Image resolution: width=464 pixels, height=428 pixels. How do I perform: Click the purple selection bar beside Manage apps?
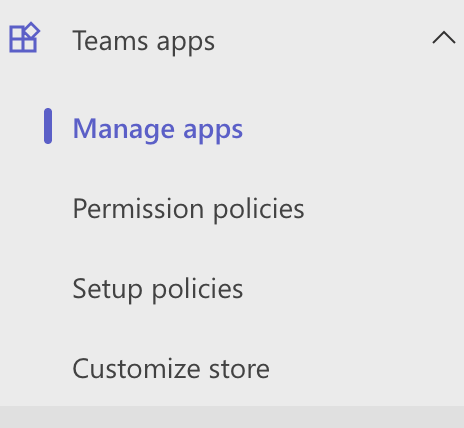(x=48, y=126)
